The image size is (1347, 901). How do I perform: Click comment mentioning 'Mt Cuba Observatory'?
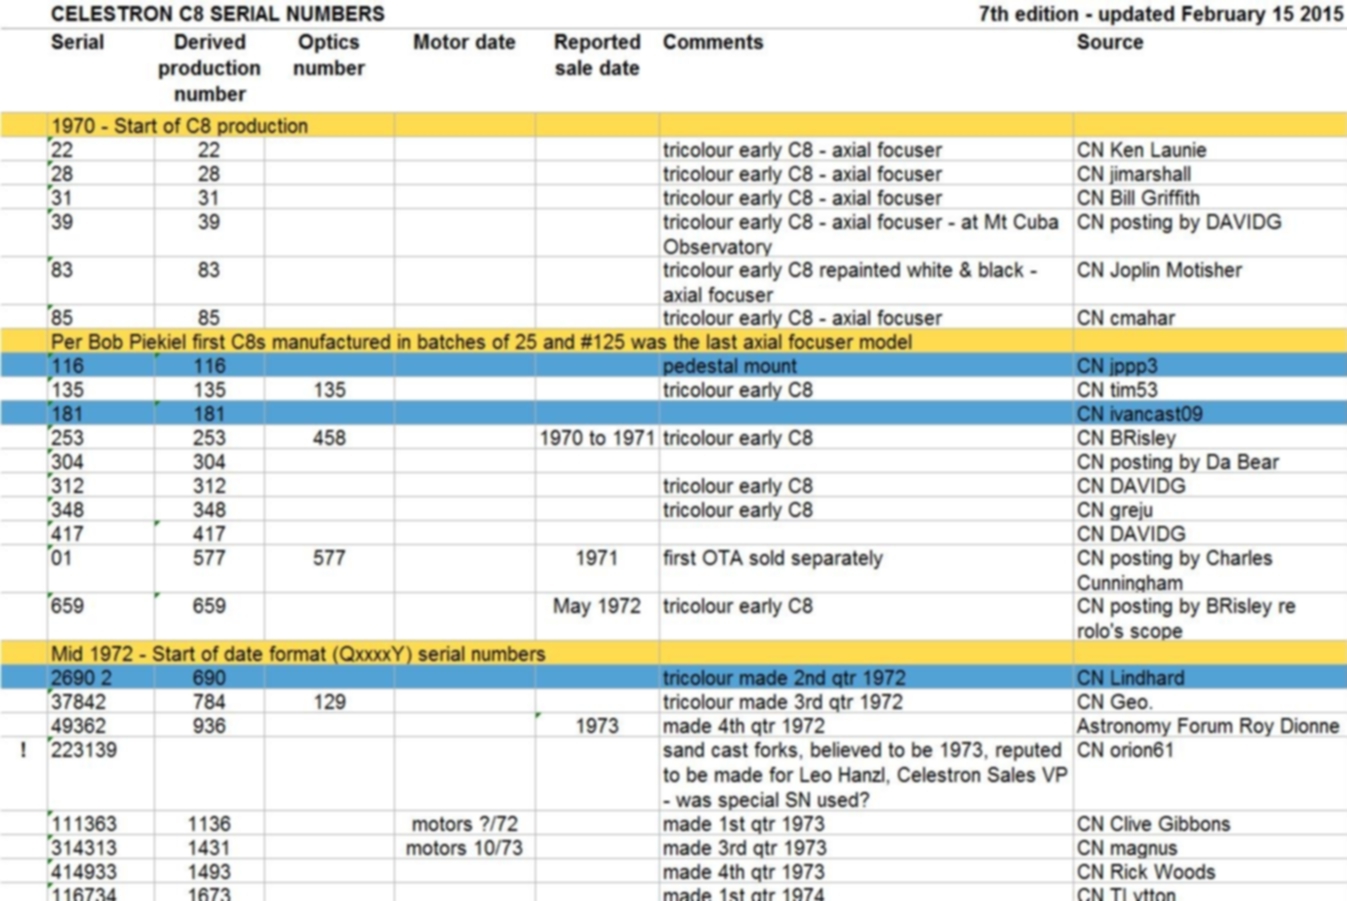[860, 234]
